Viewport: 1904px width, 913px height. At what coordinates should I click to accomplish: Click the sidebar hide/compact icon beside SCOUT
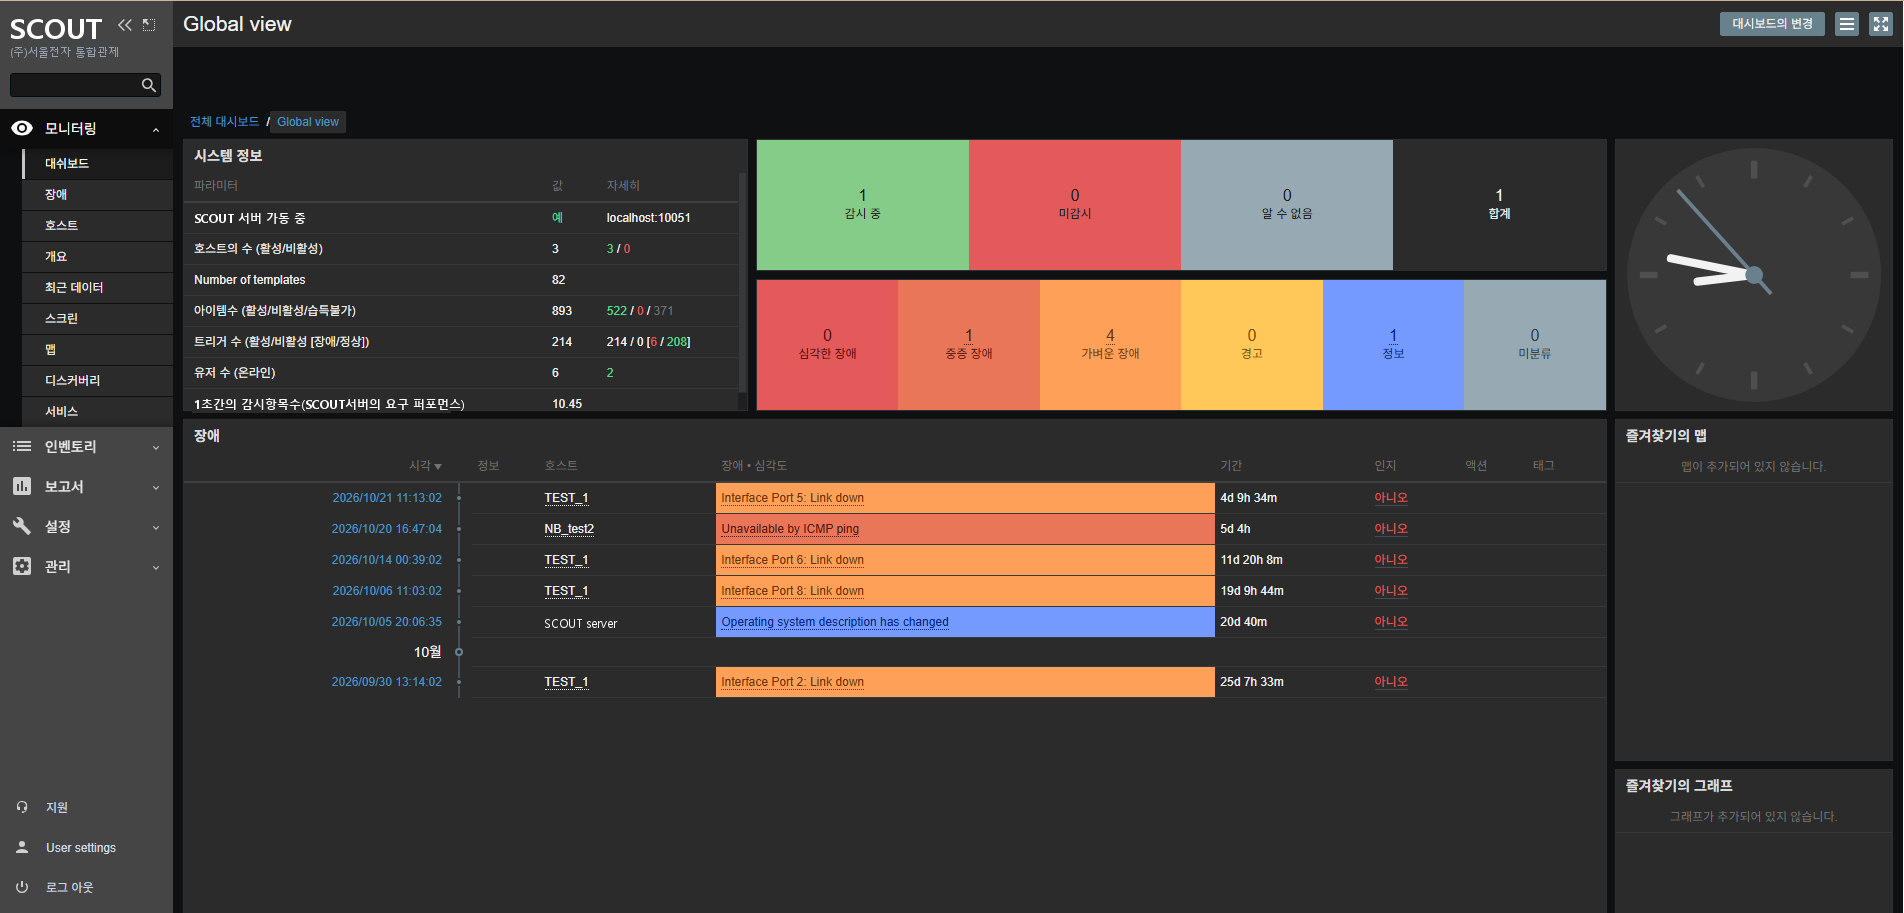(x=149, y=24)
